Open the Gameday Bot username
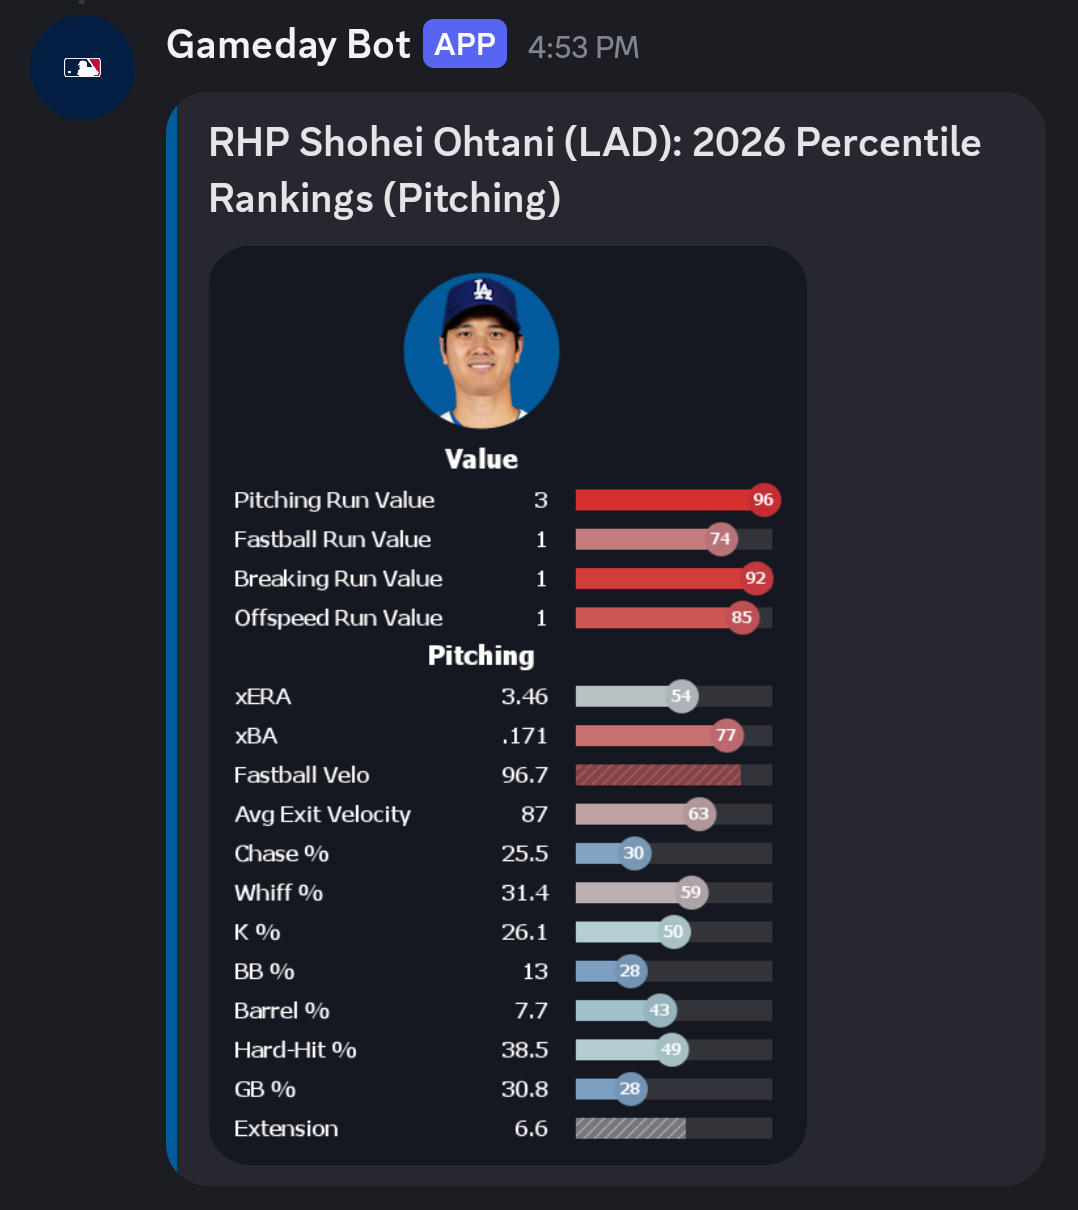 (288, 45)
